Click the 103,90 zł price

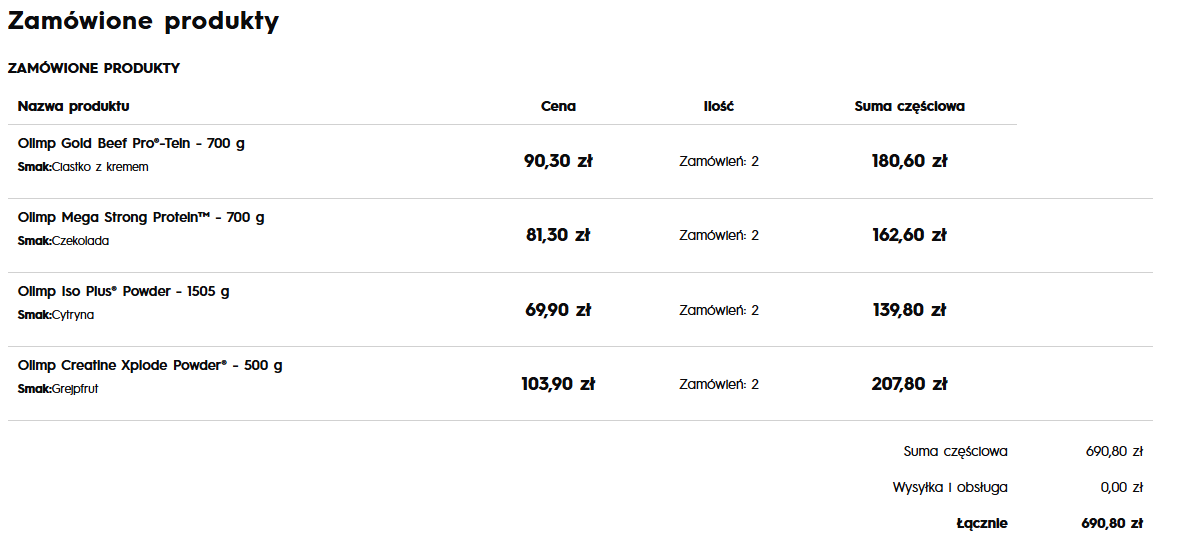(x=558, y=384)
